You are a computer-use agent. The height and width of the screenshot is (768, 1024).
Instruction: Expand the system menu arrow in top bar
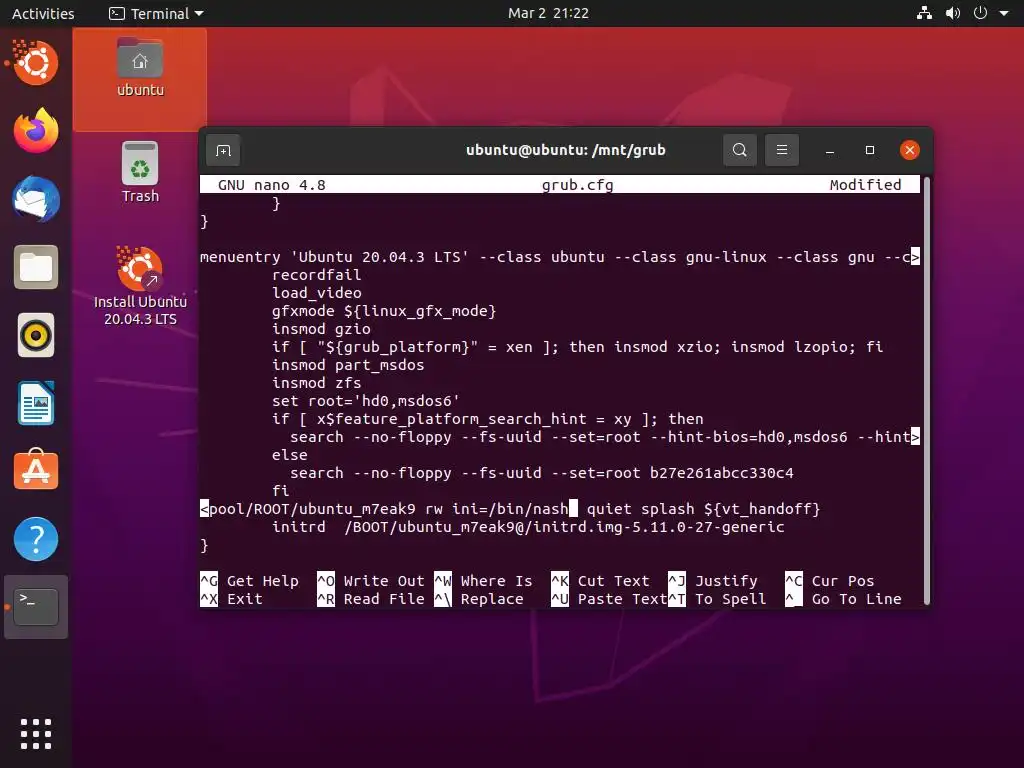tap(1004, 13)
